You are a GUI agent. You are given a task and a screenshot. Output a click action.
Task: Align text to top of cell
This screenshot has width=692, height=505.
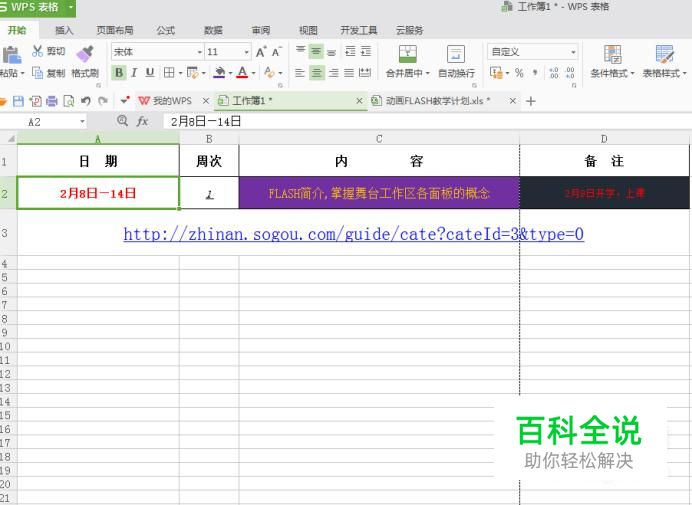point(301,51)
